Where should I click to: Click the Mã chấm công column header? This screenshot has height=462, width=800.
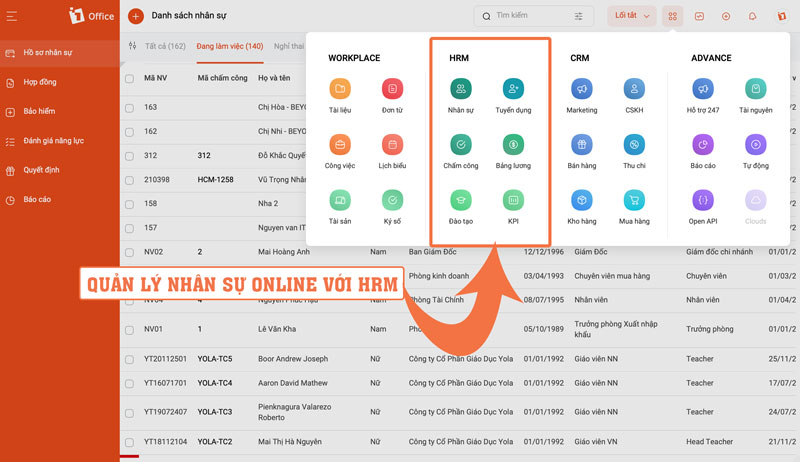[x=222, y=78]
